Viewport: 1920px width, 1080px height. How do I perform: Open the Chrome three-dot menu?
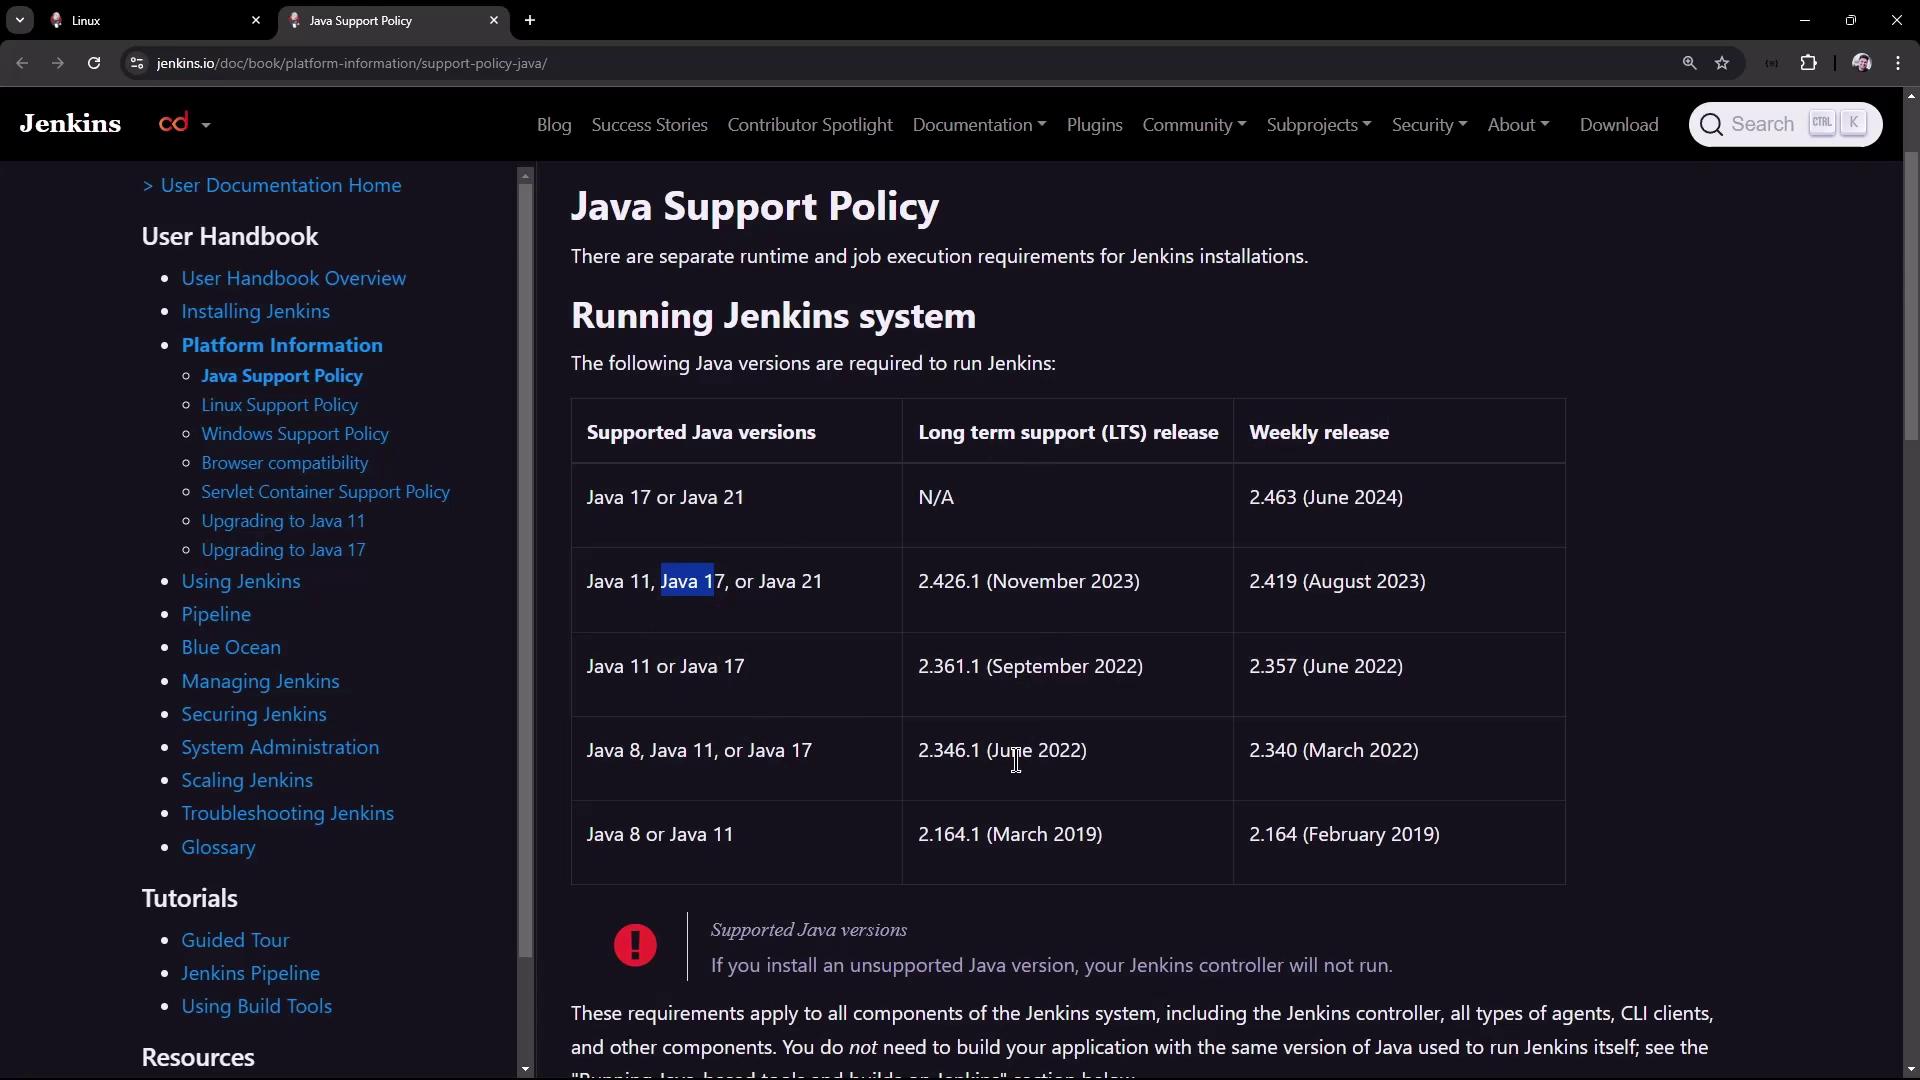point(1898,63)
